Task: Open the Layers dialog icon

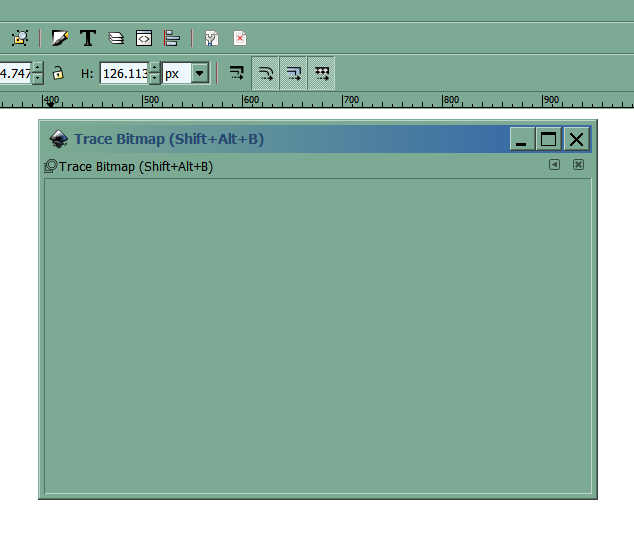Action: coord(116,38)
